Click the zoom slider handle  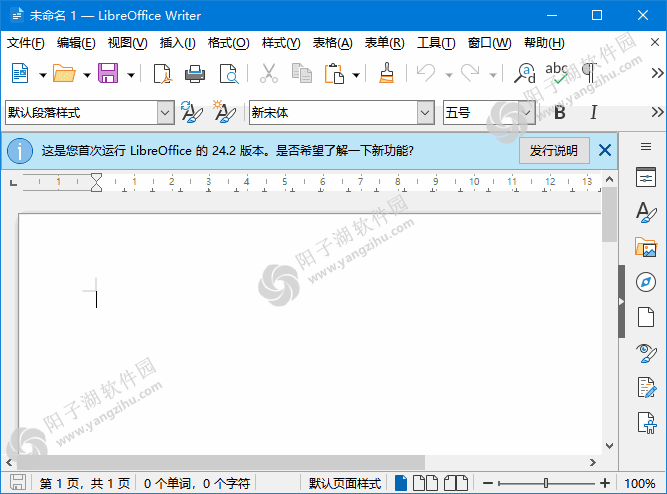[546, 483]
